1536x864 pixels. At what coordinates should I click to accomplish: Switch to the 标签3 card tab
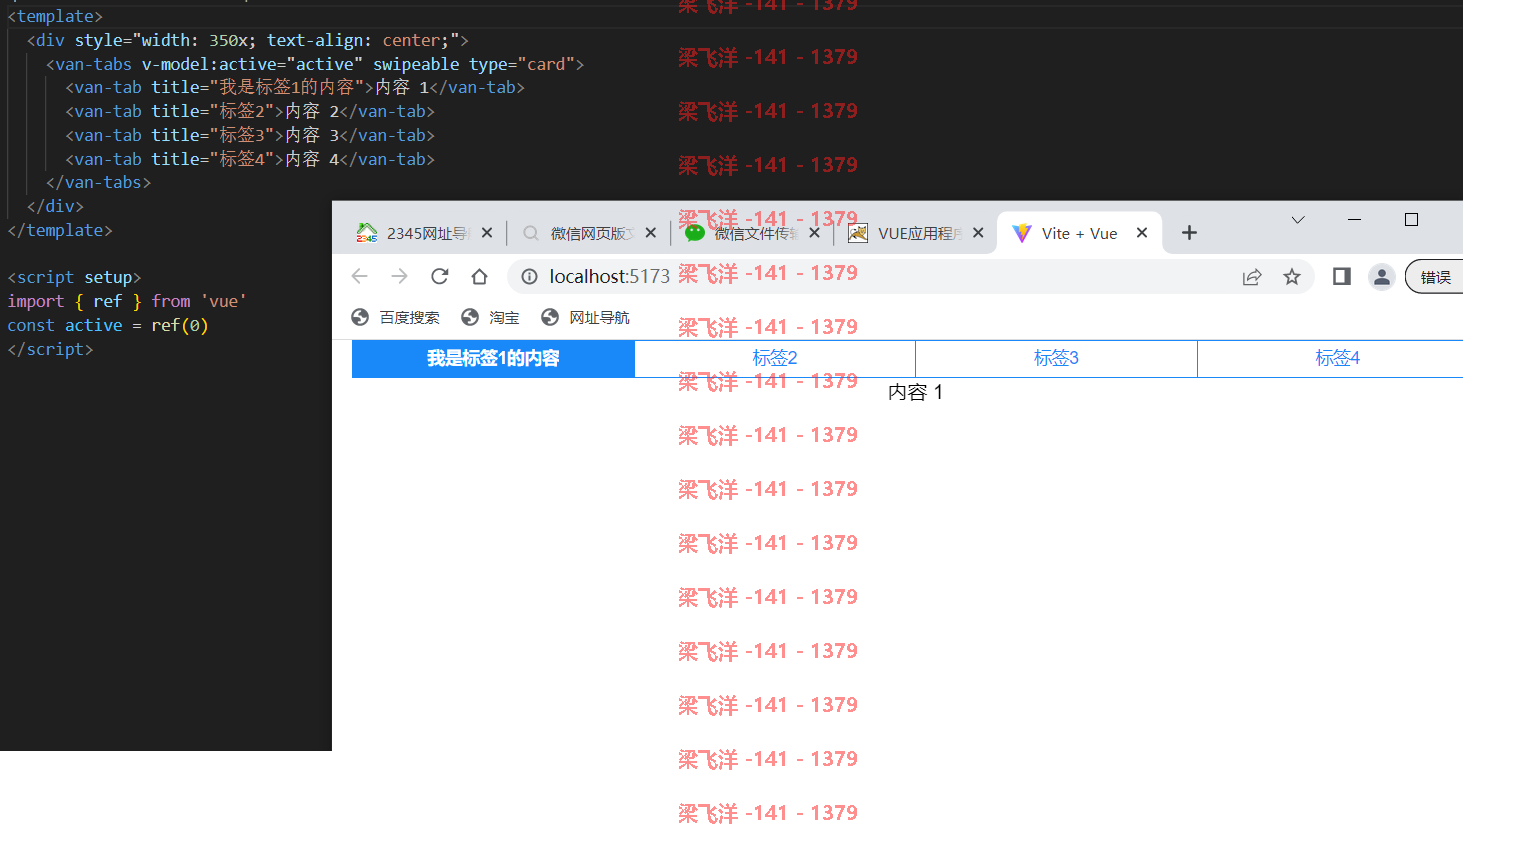pyautogui.click(x=1056, y=359)
